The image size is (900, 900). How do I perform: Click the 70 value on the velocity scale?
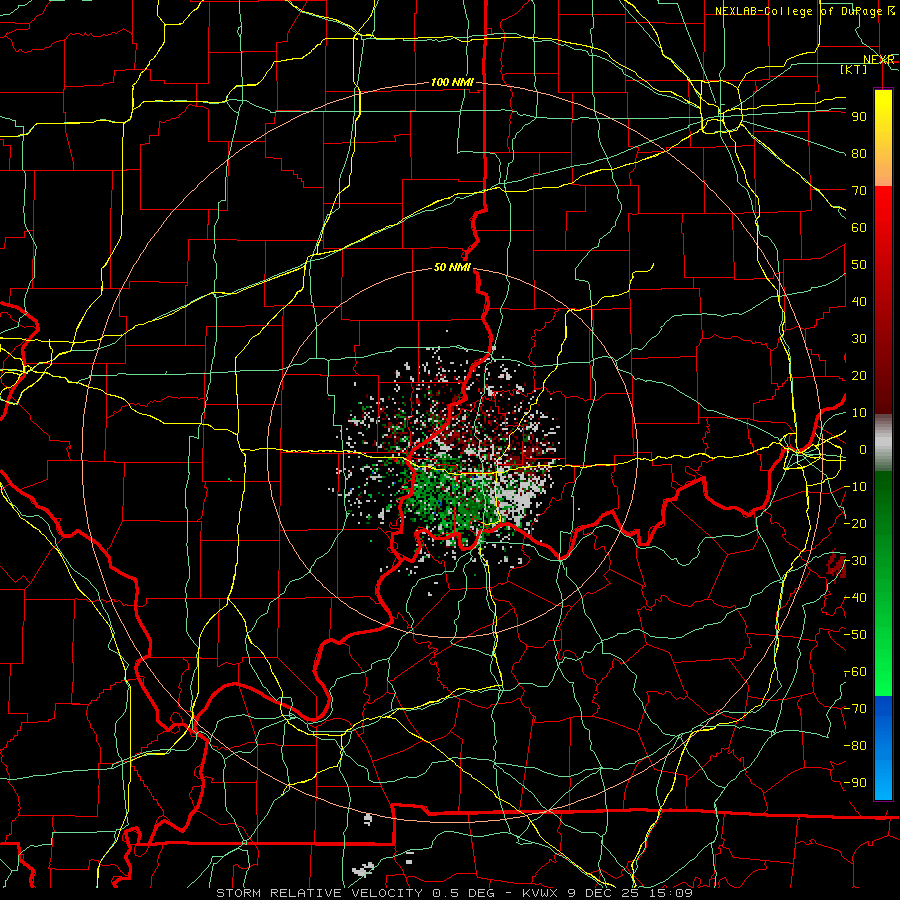[x=859, y=191]
